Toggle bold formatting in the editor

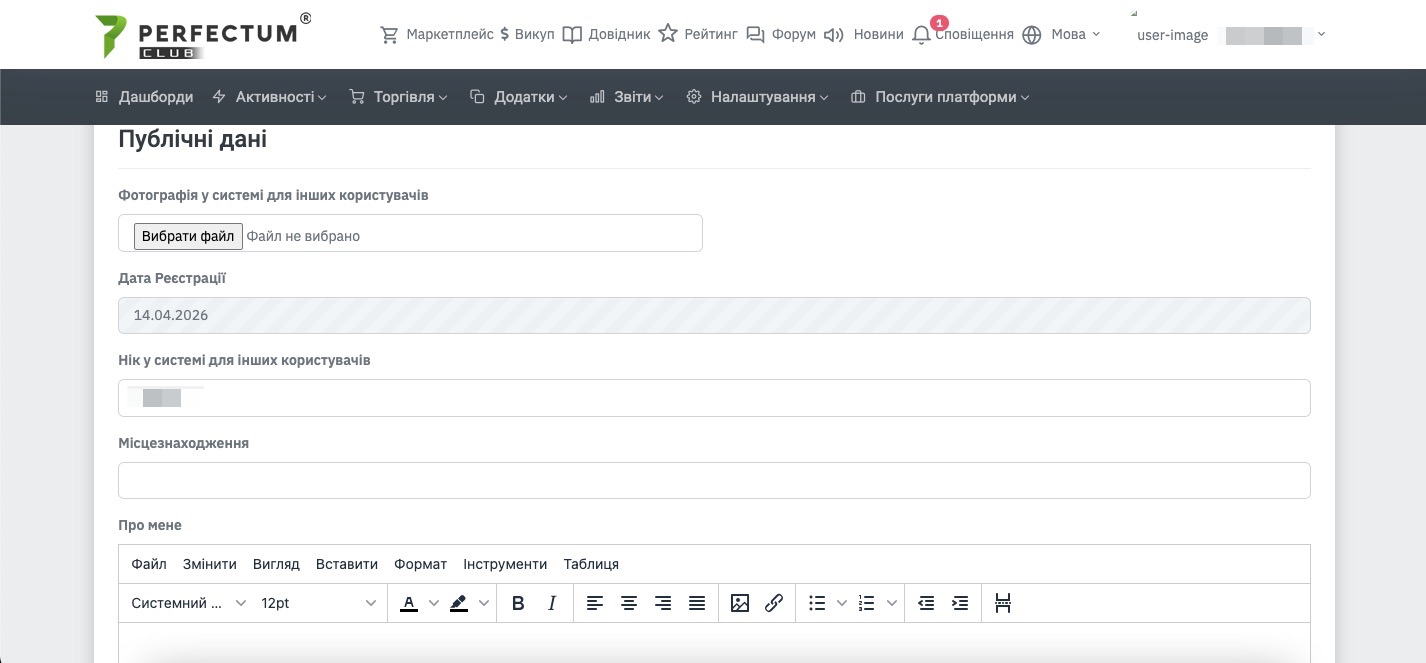click(x=518, y=603)
